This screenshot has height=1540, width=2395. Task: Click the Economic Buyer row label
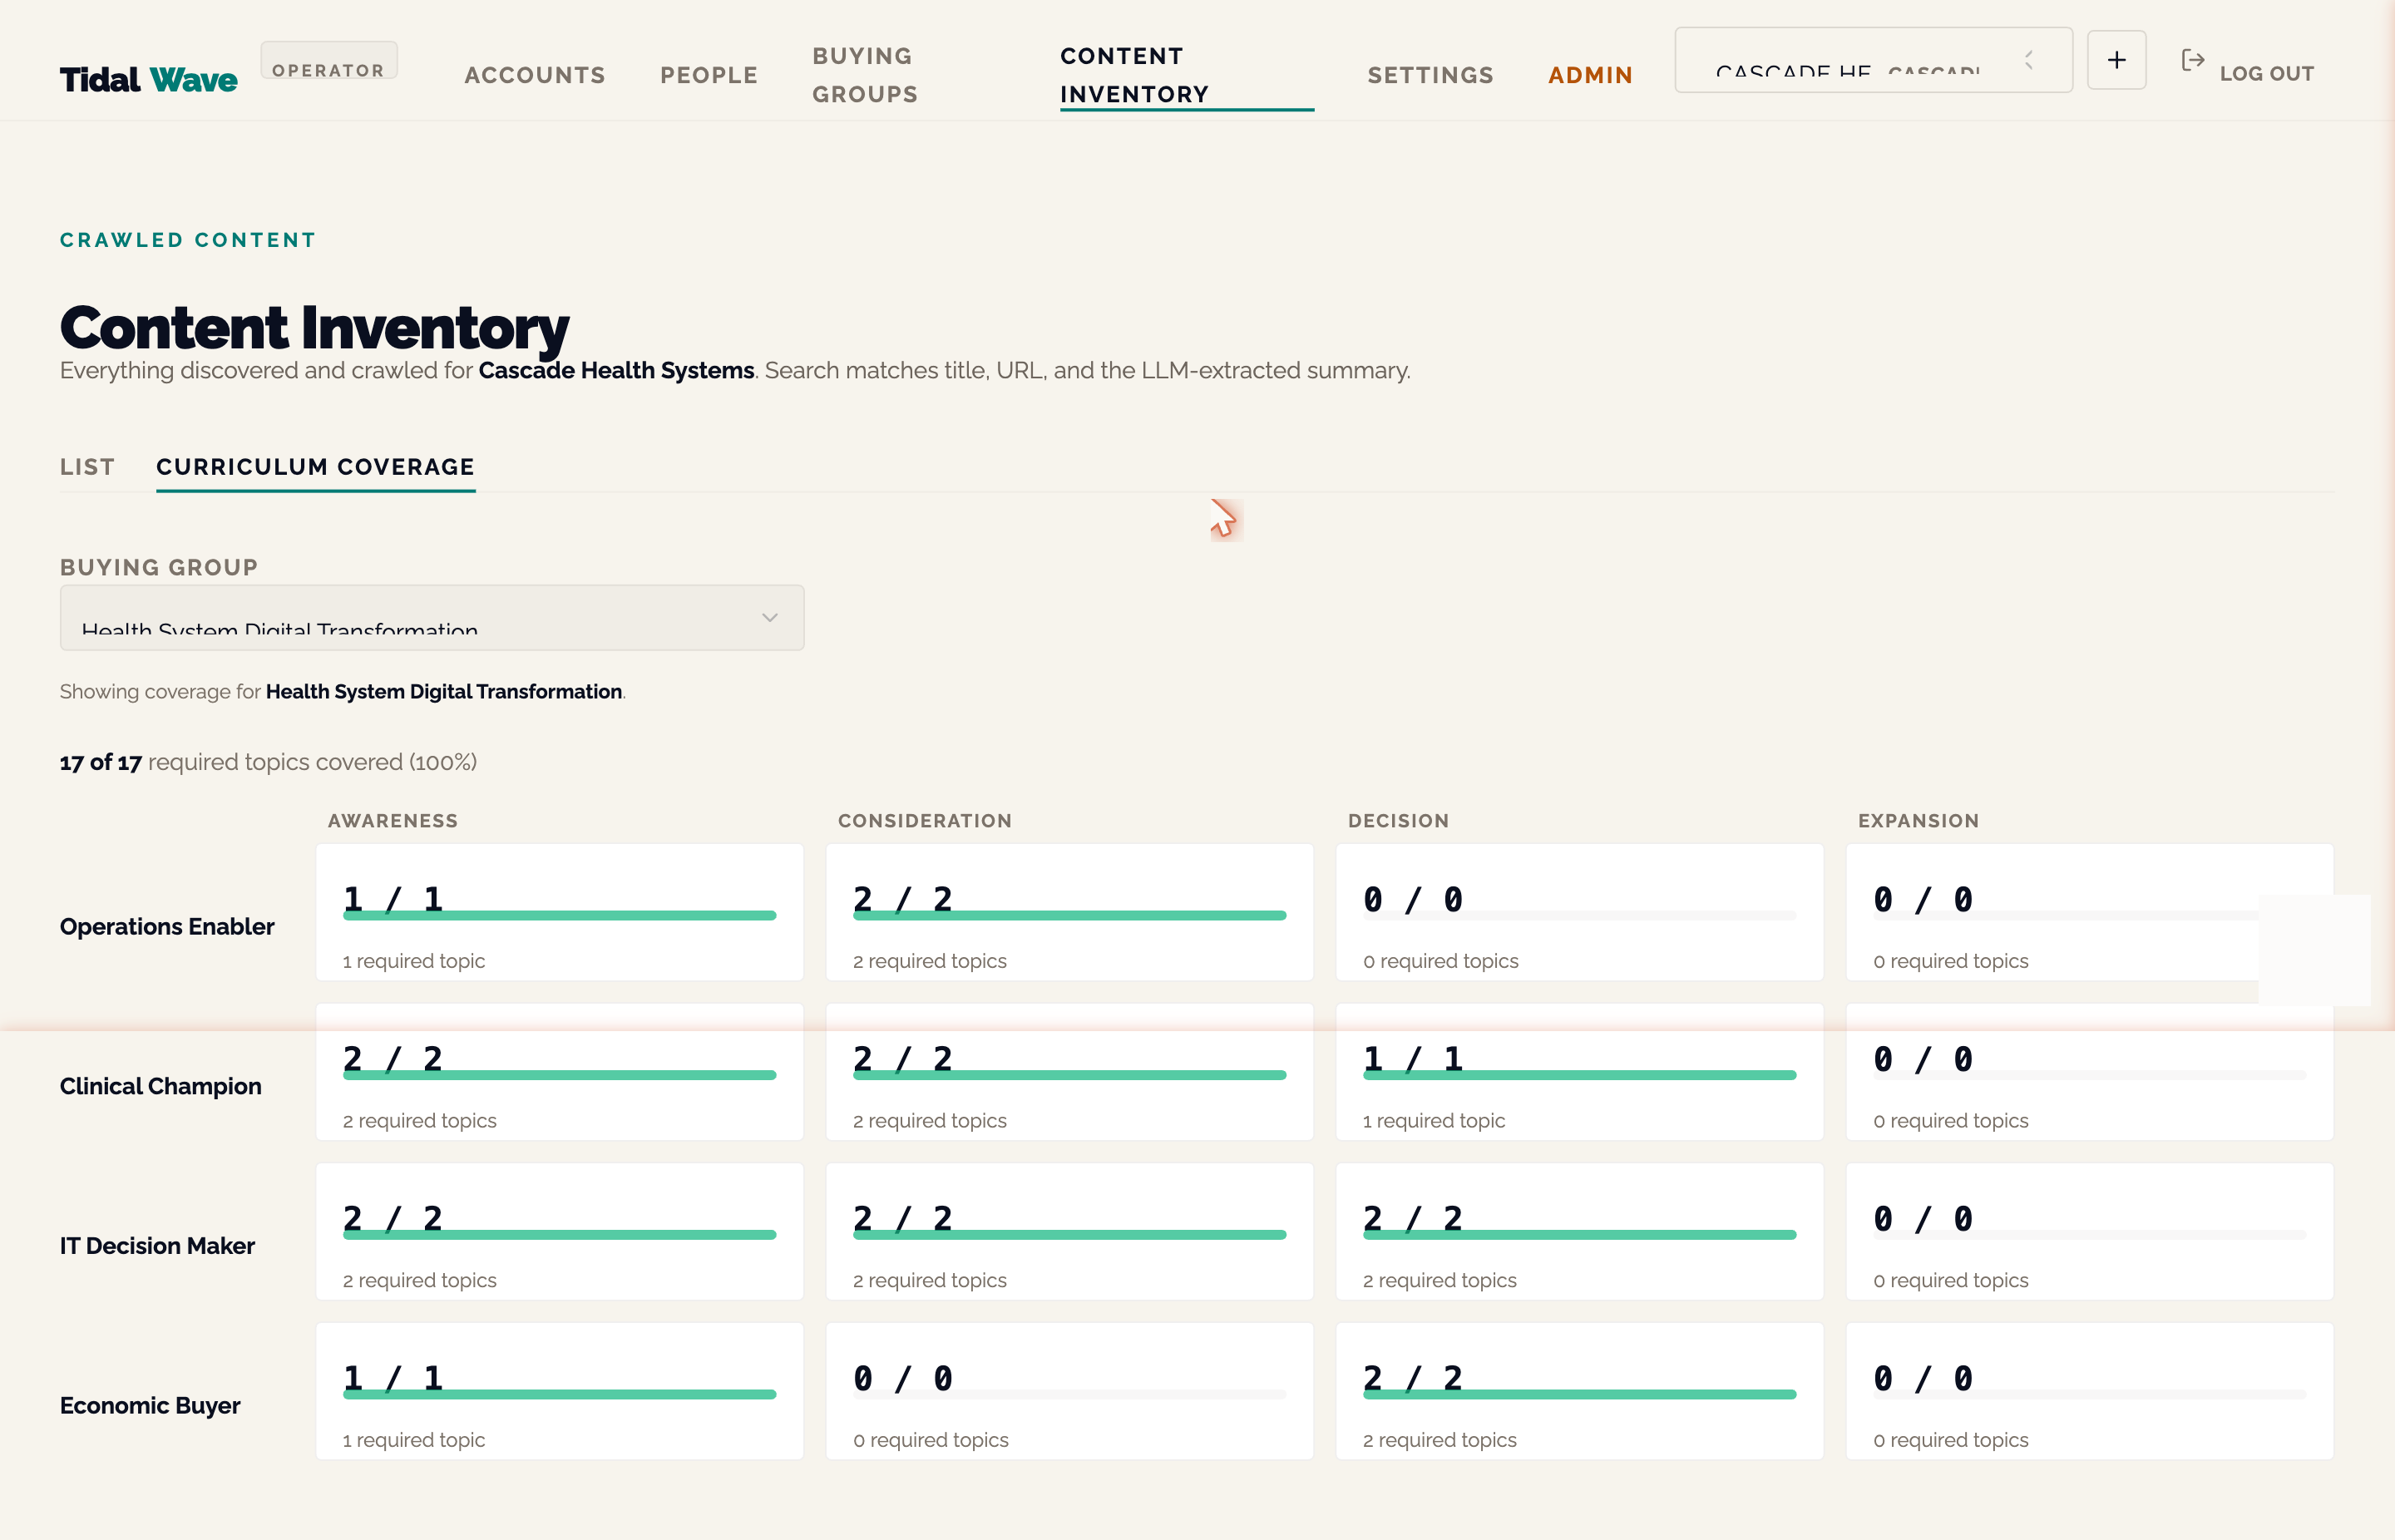pos(150,1405)
